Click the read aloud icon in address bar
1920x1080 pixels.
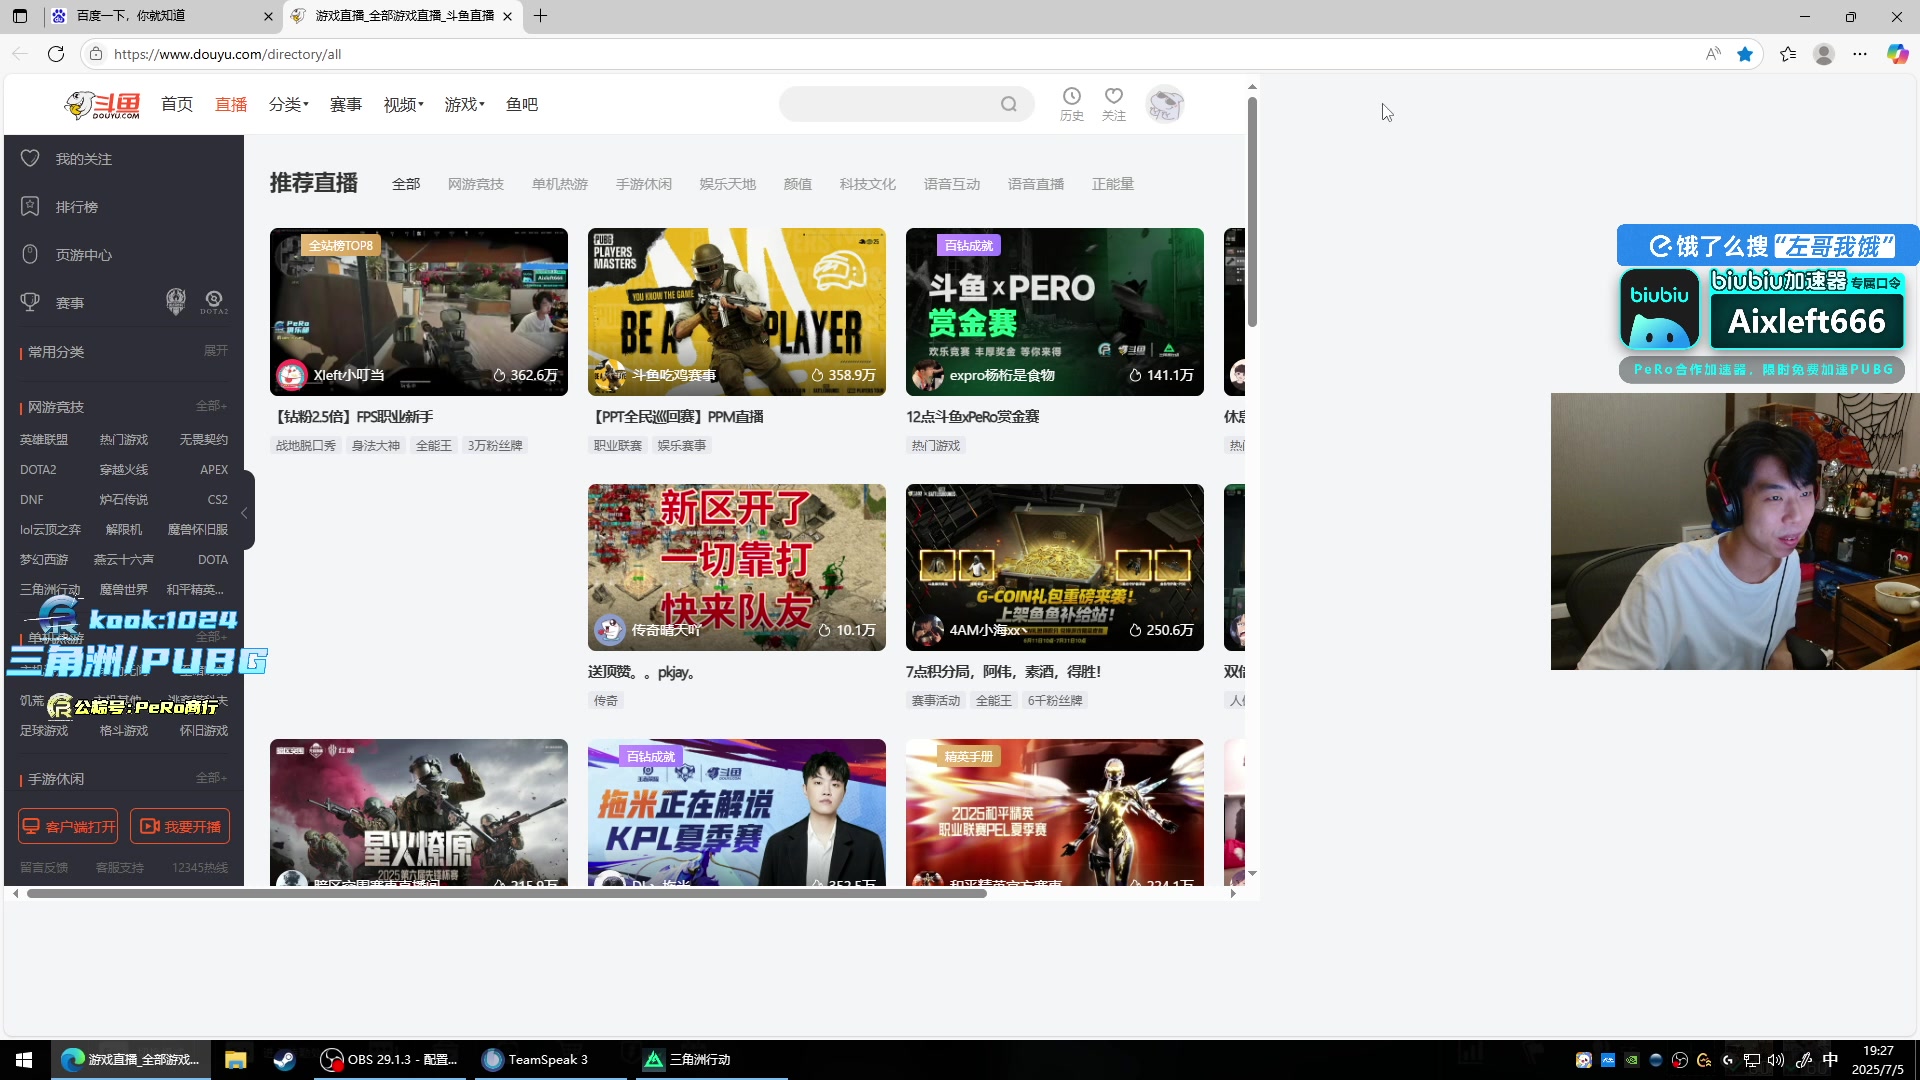coord(1713,54)
